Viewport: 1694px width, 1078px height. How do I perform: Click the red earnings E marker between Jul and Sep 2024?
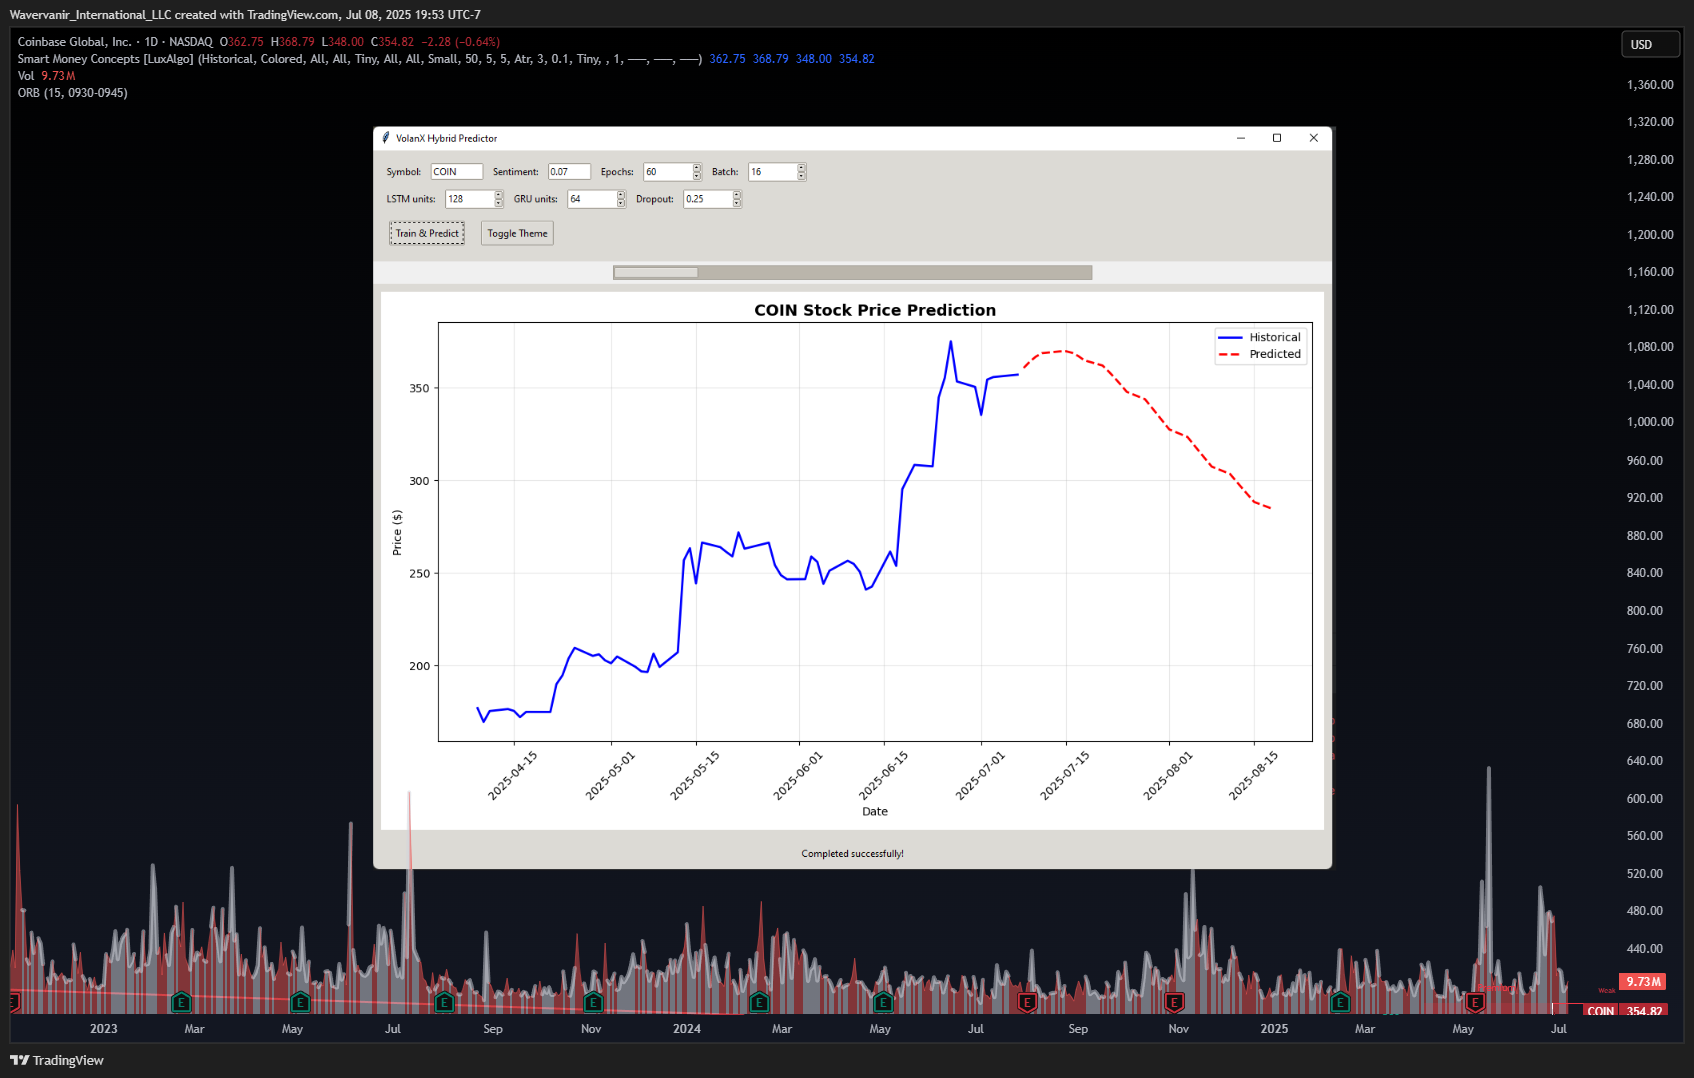click(1027, 1002)
